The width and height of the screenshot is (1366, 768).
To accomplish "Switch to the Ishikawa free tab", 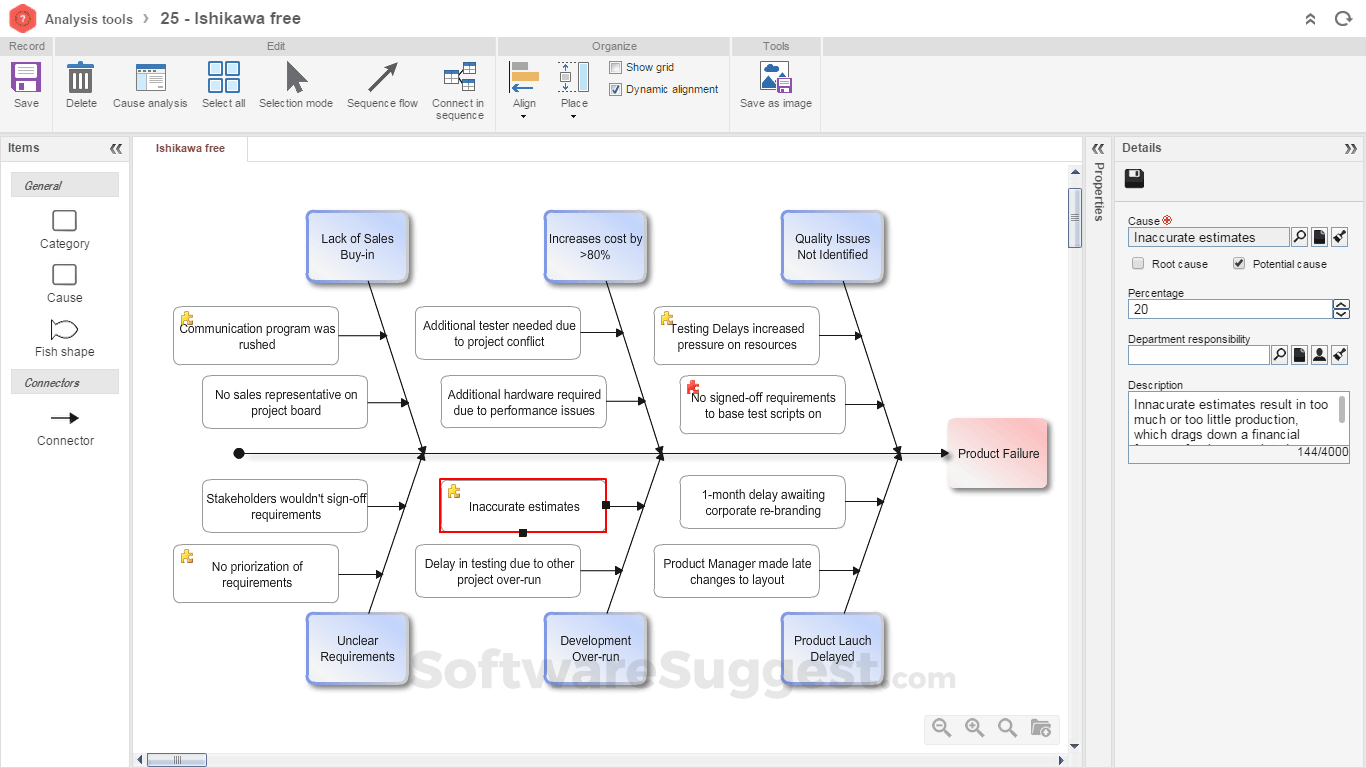I will tap(190, 148).
